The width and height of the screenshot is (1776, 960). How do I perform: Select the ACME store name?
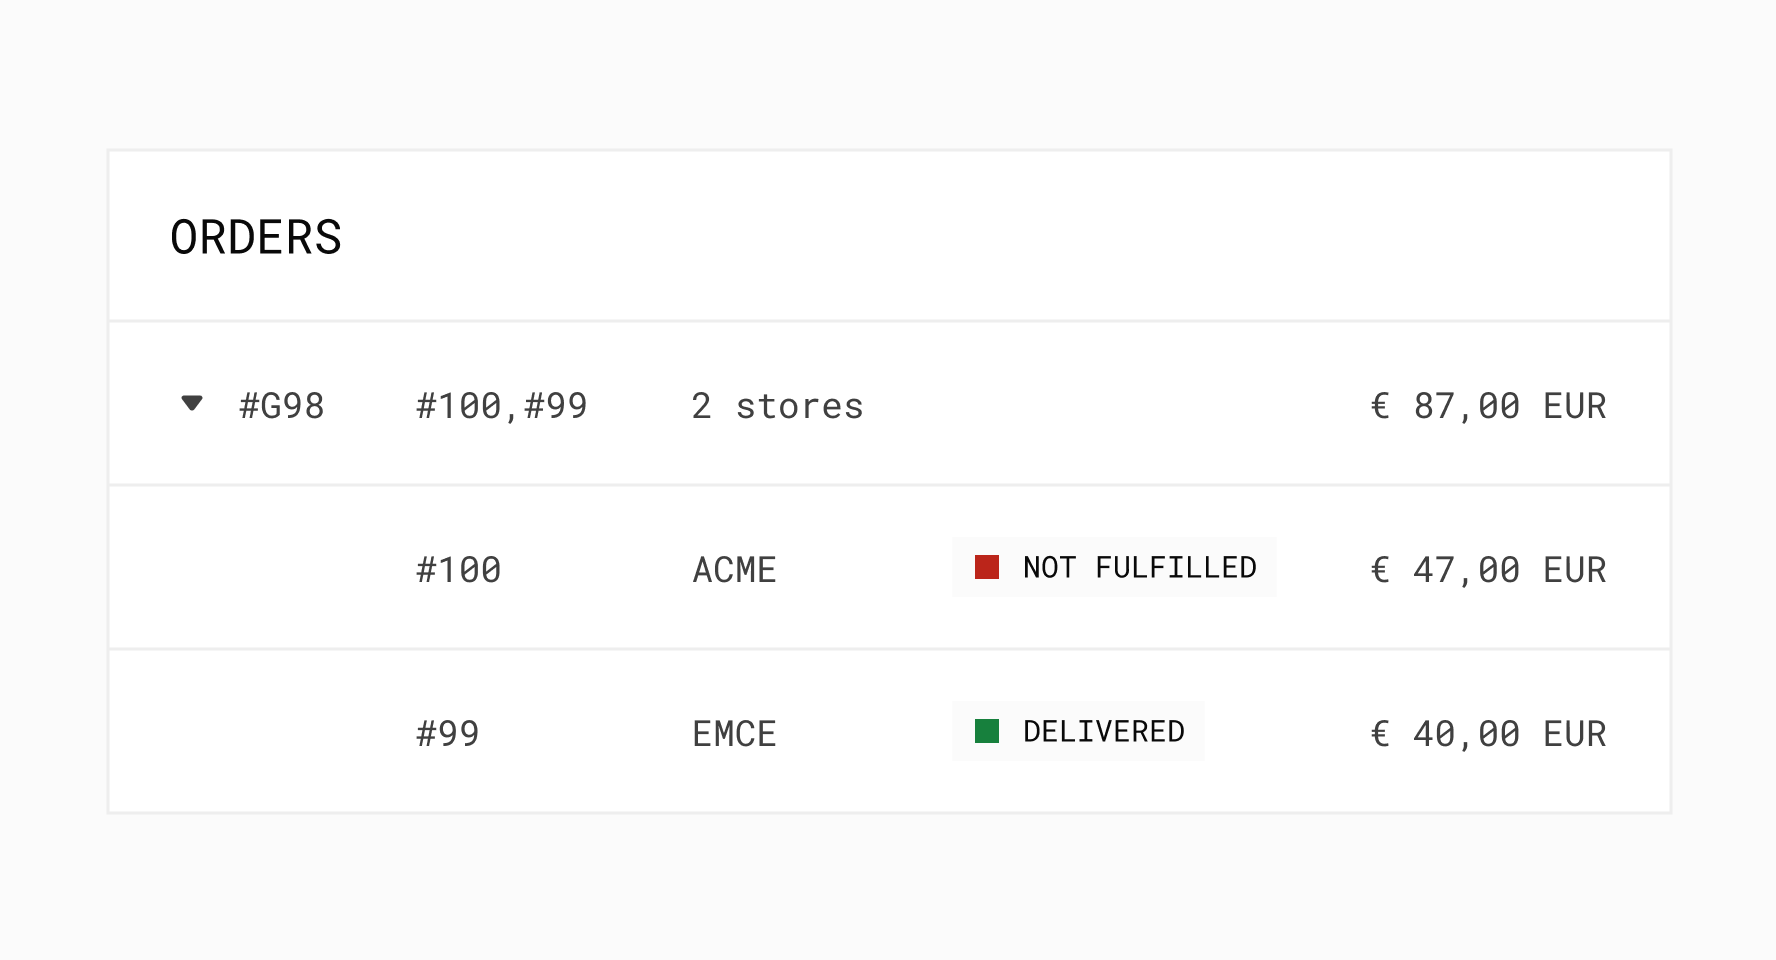click(x=735, y=570)
